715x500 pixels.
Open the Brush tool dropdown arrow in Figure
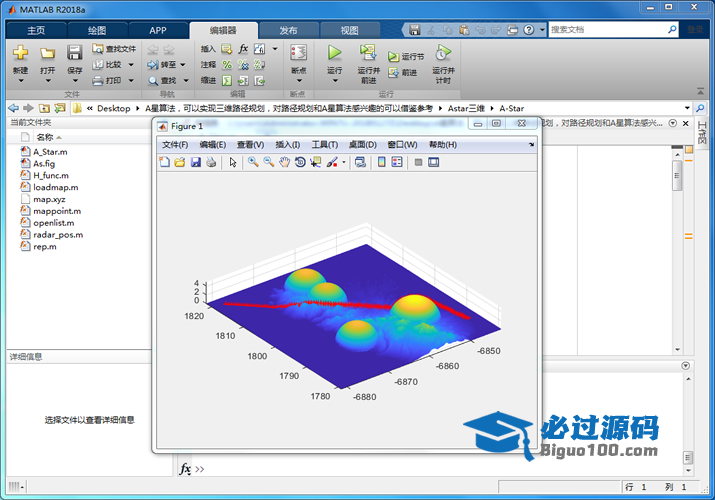click(344, 162)
